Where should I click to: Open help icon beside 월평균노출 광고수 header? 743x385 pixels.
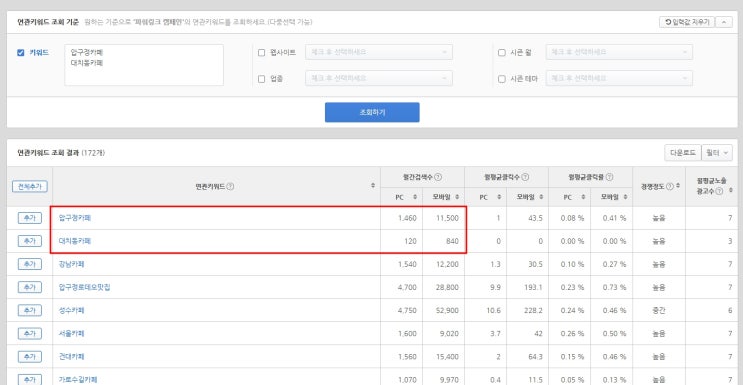pos(719,191)
